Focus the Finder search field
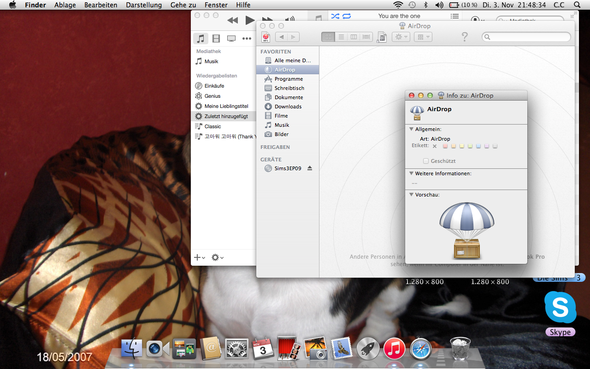Viewport: 590px width, 369px height. 526,37
